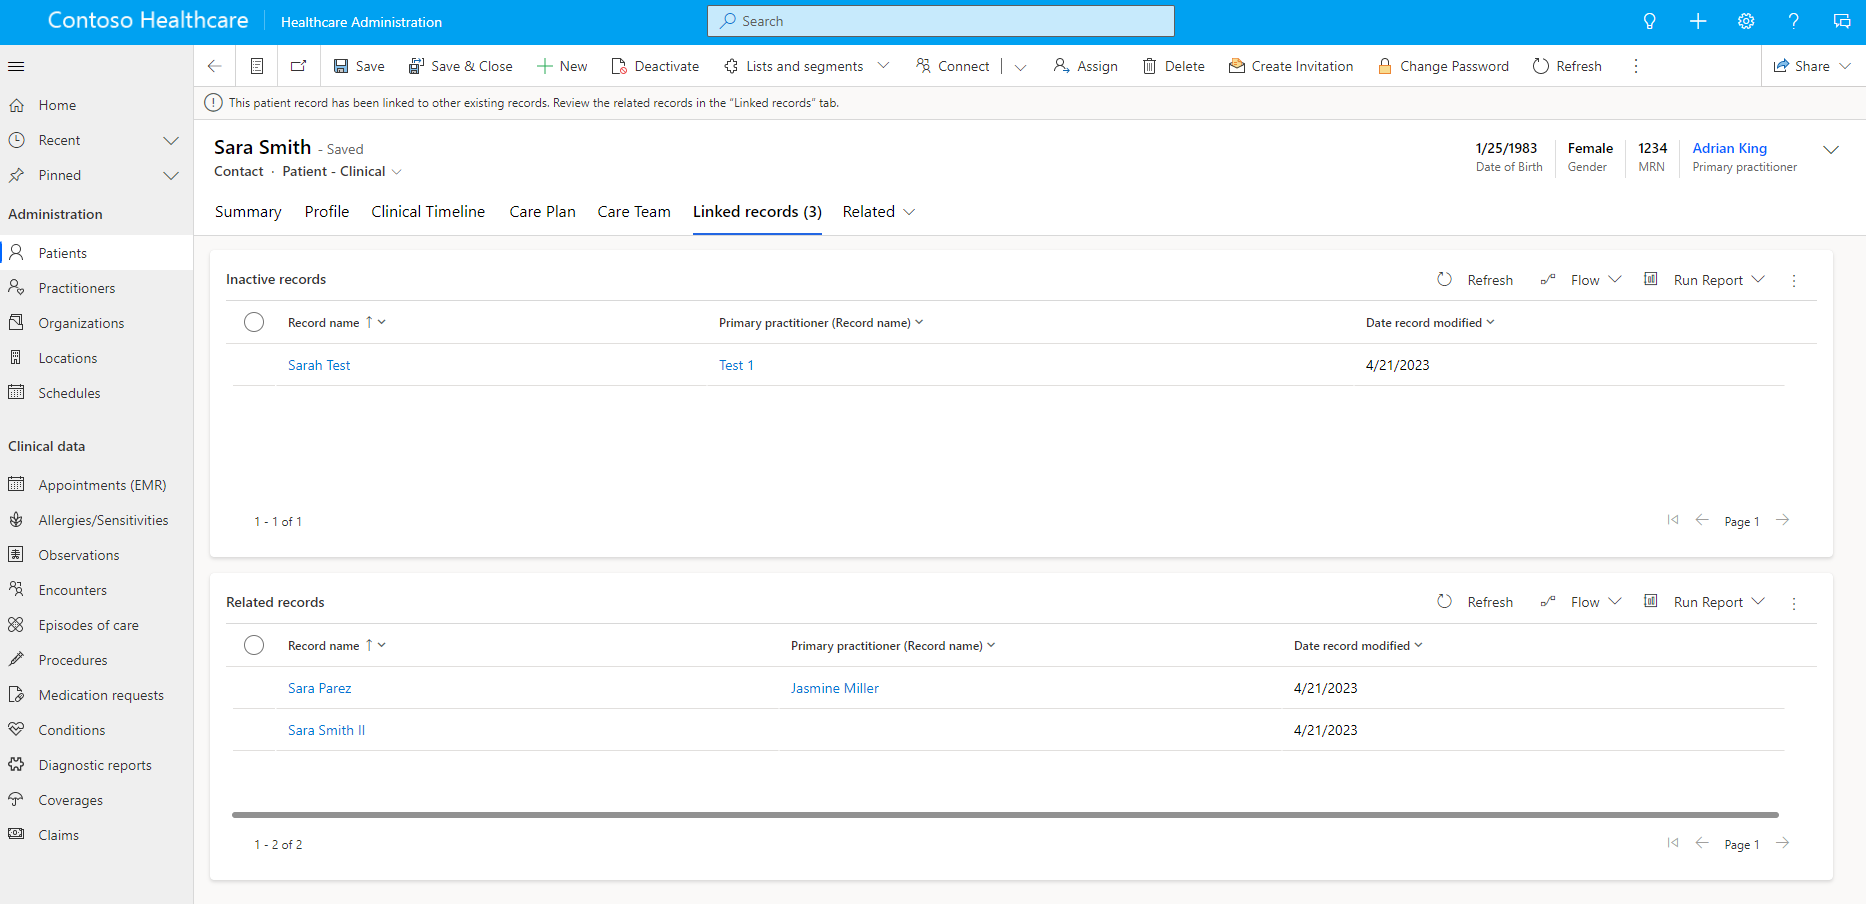1866x904 pixels.
Task: Open the Sarah Test record
Action: [x=319, y=365]
